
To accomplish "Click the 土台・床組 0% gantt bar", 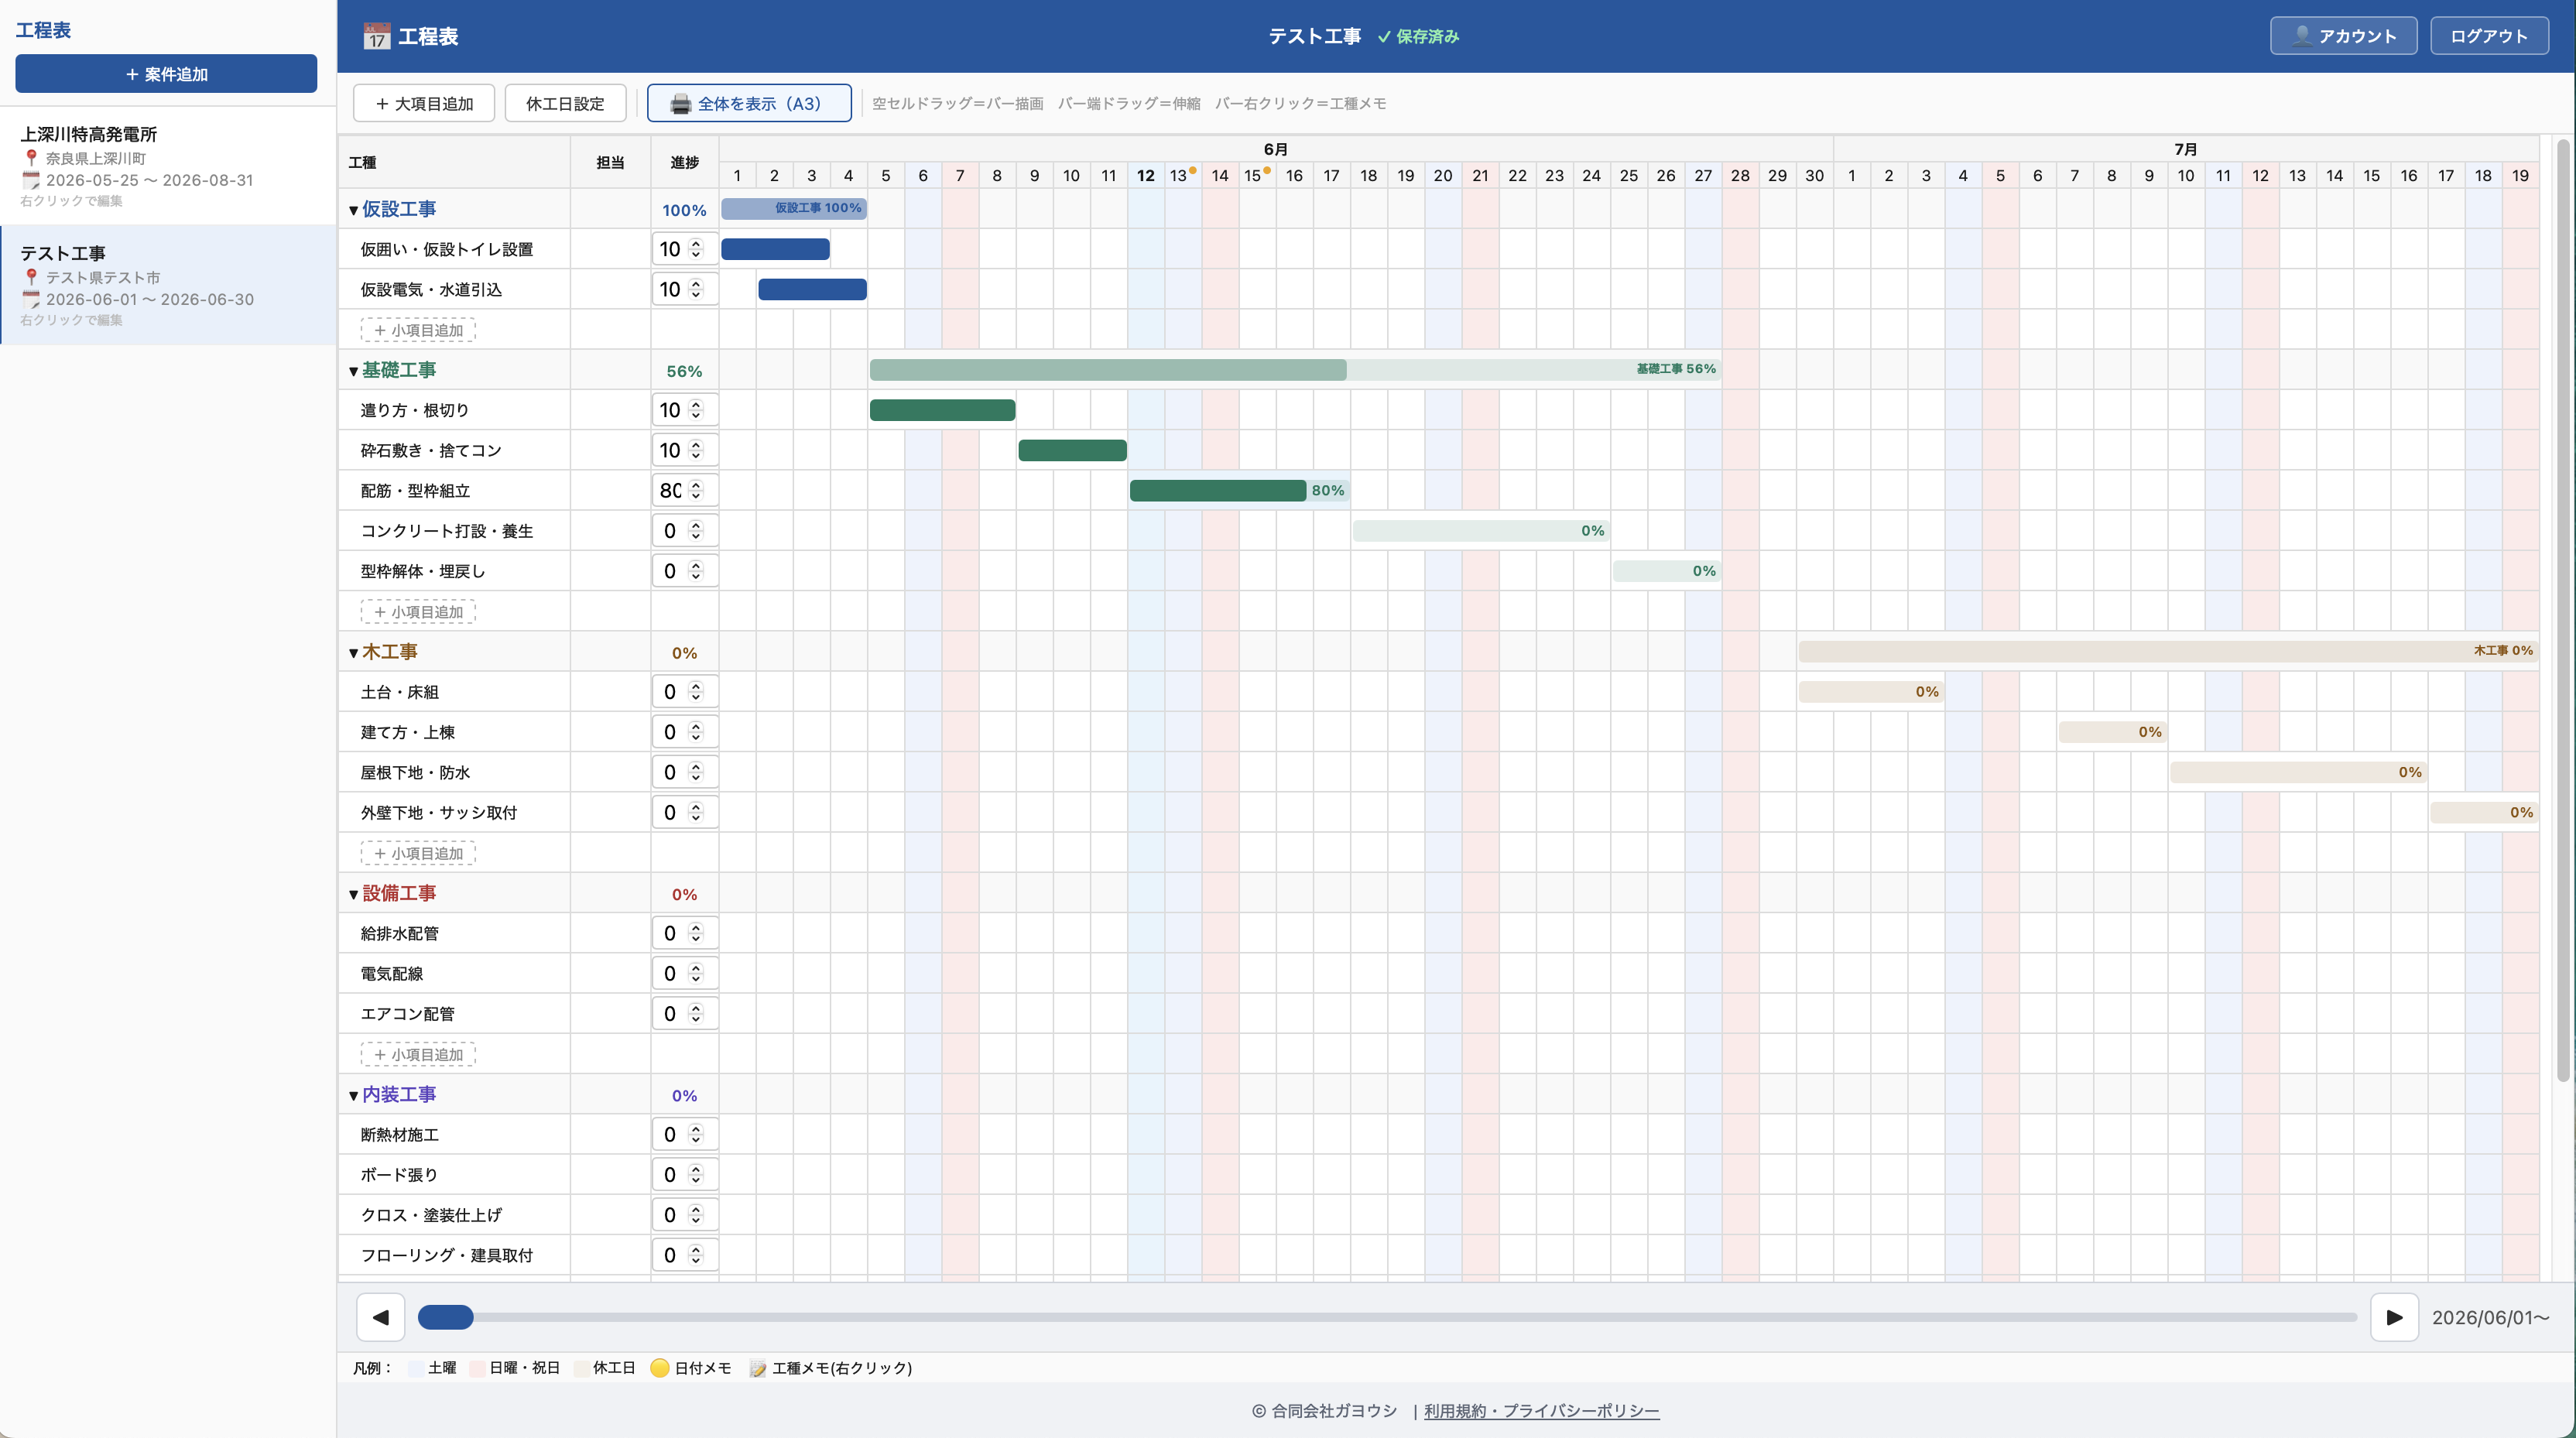I will click(x=1871, y=692).
